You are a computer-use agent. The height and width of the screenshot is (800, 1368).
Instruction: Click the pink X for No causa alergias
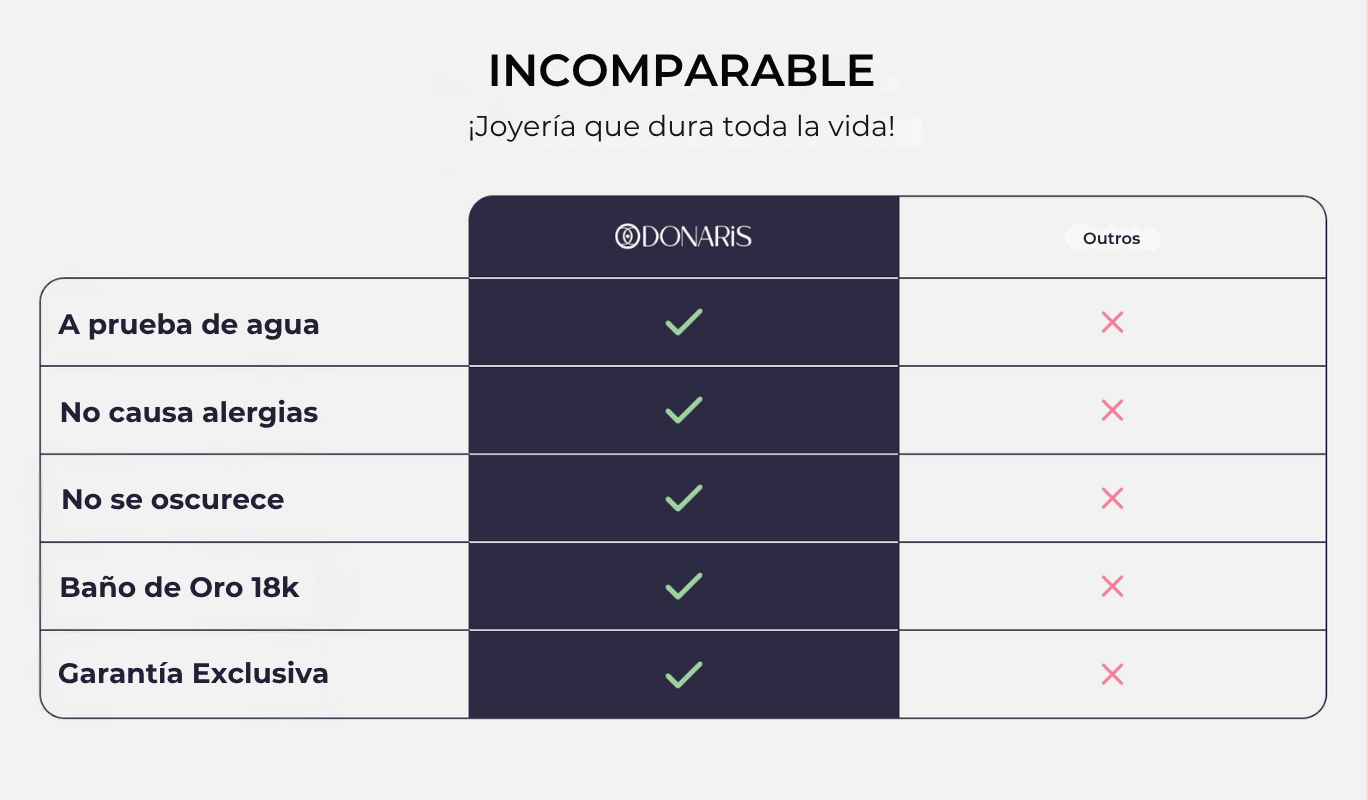pyautogui.click(x=1112, y=410)
